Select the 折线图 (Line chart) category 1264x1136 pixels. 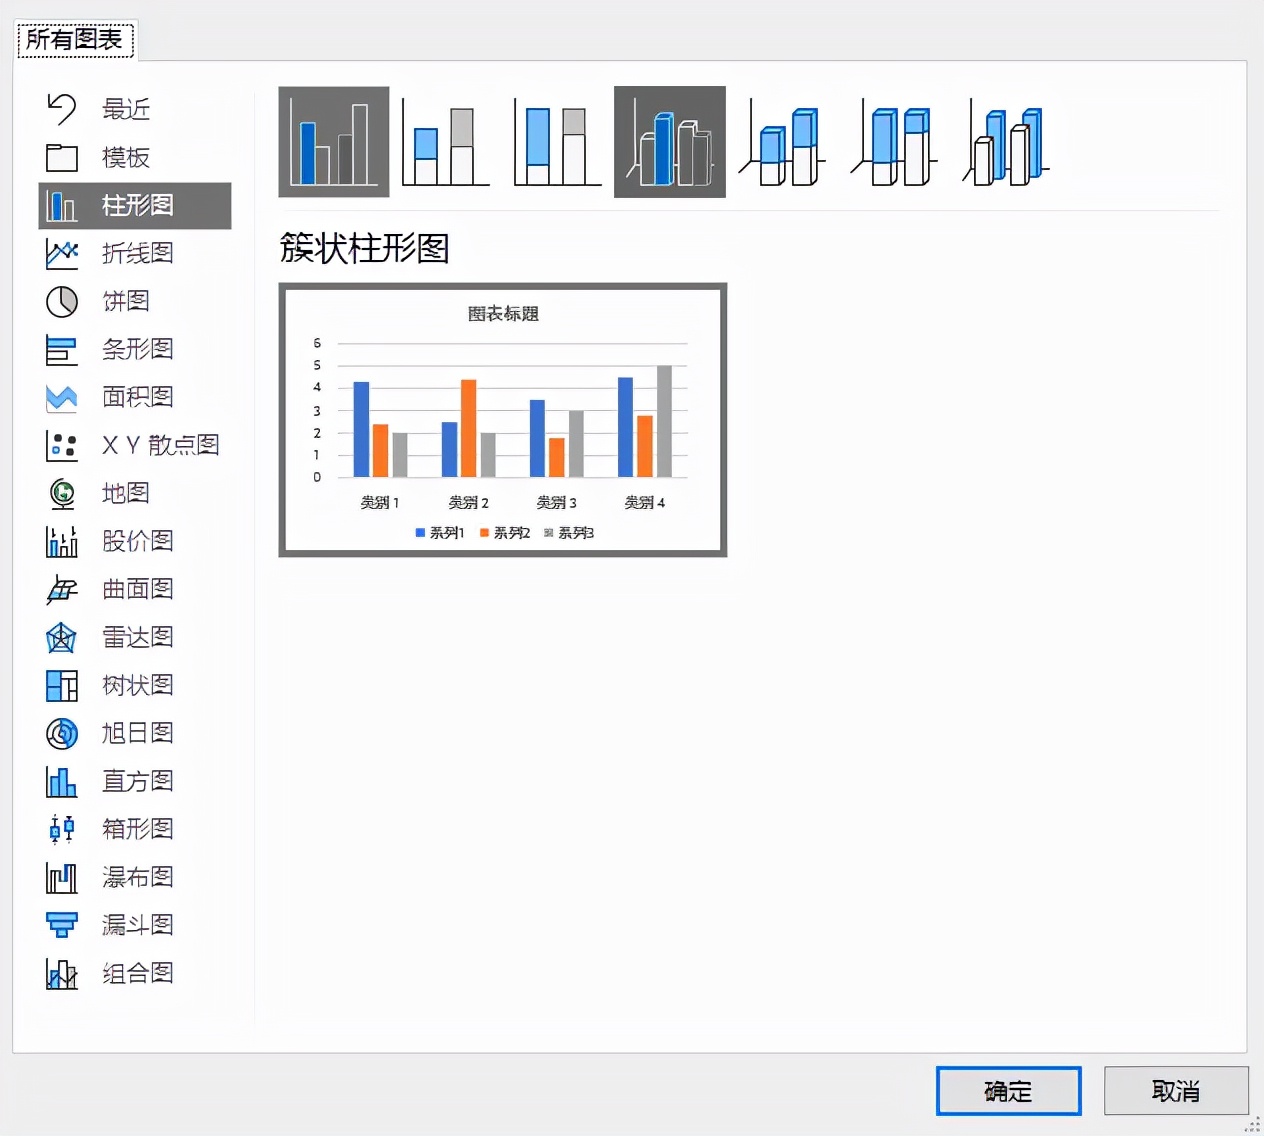pos(138,254)
